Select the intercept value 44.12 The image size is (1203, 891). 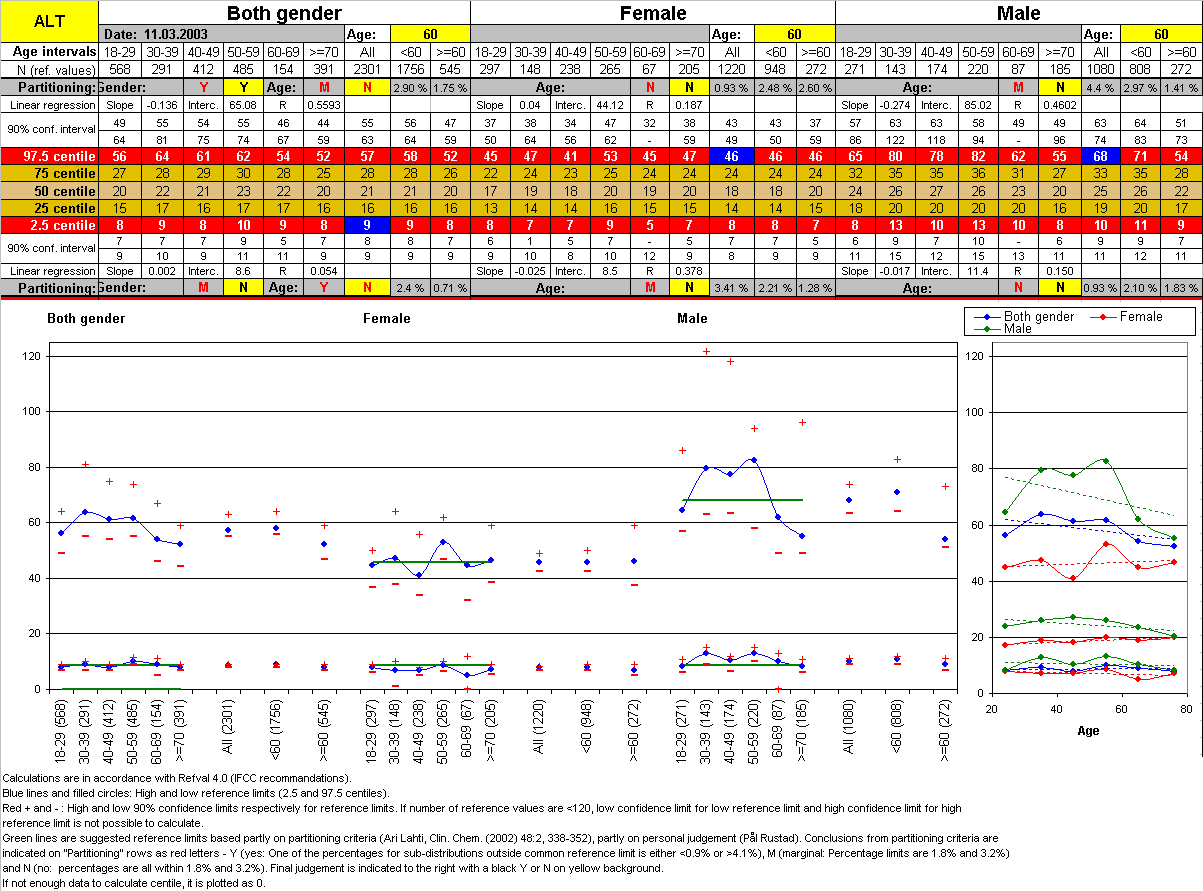(607, 105)
